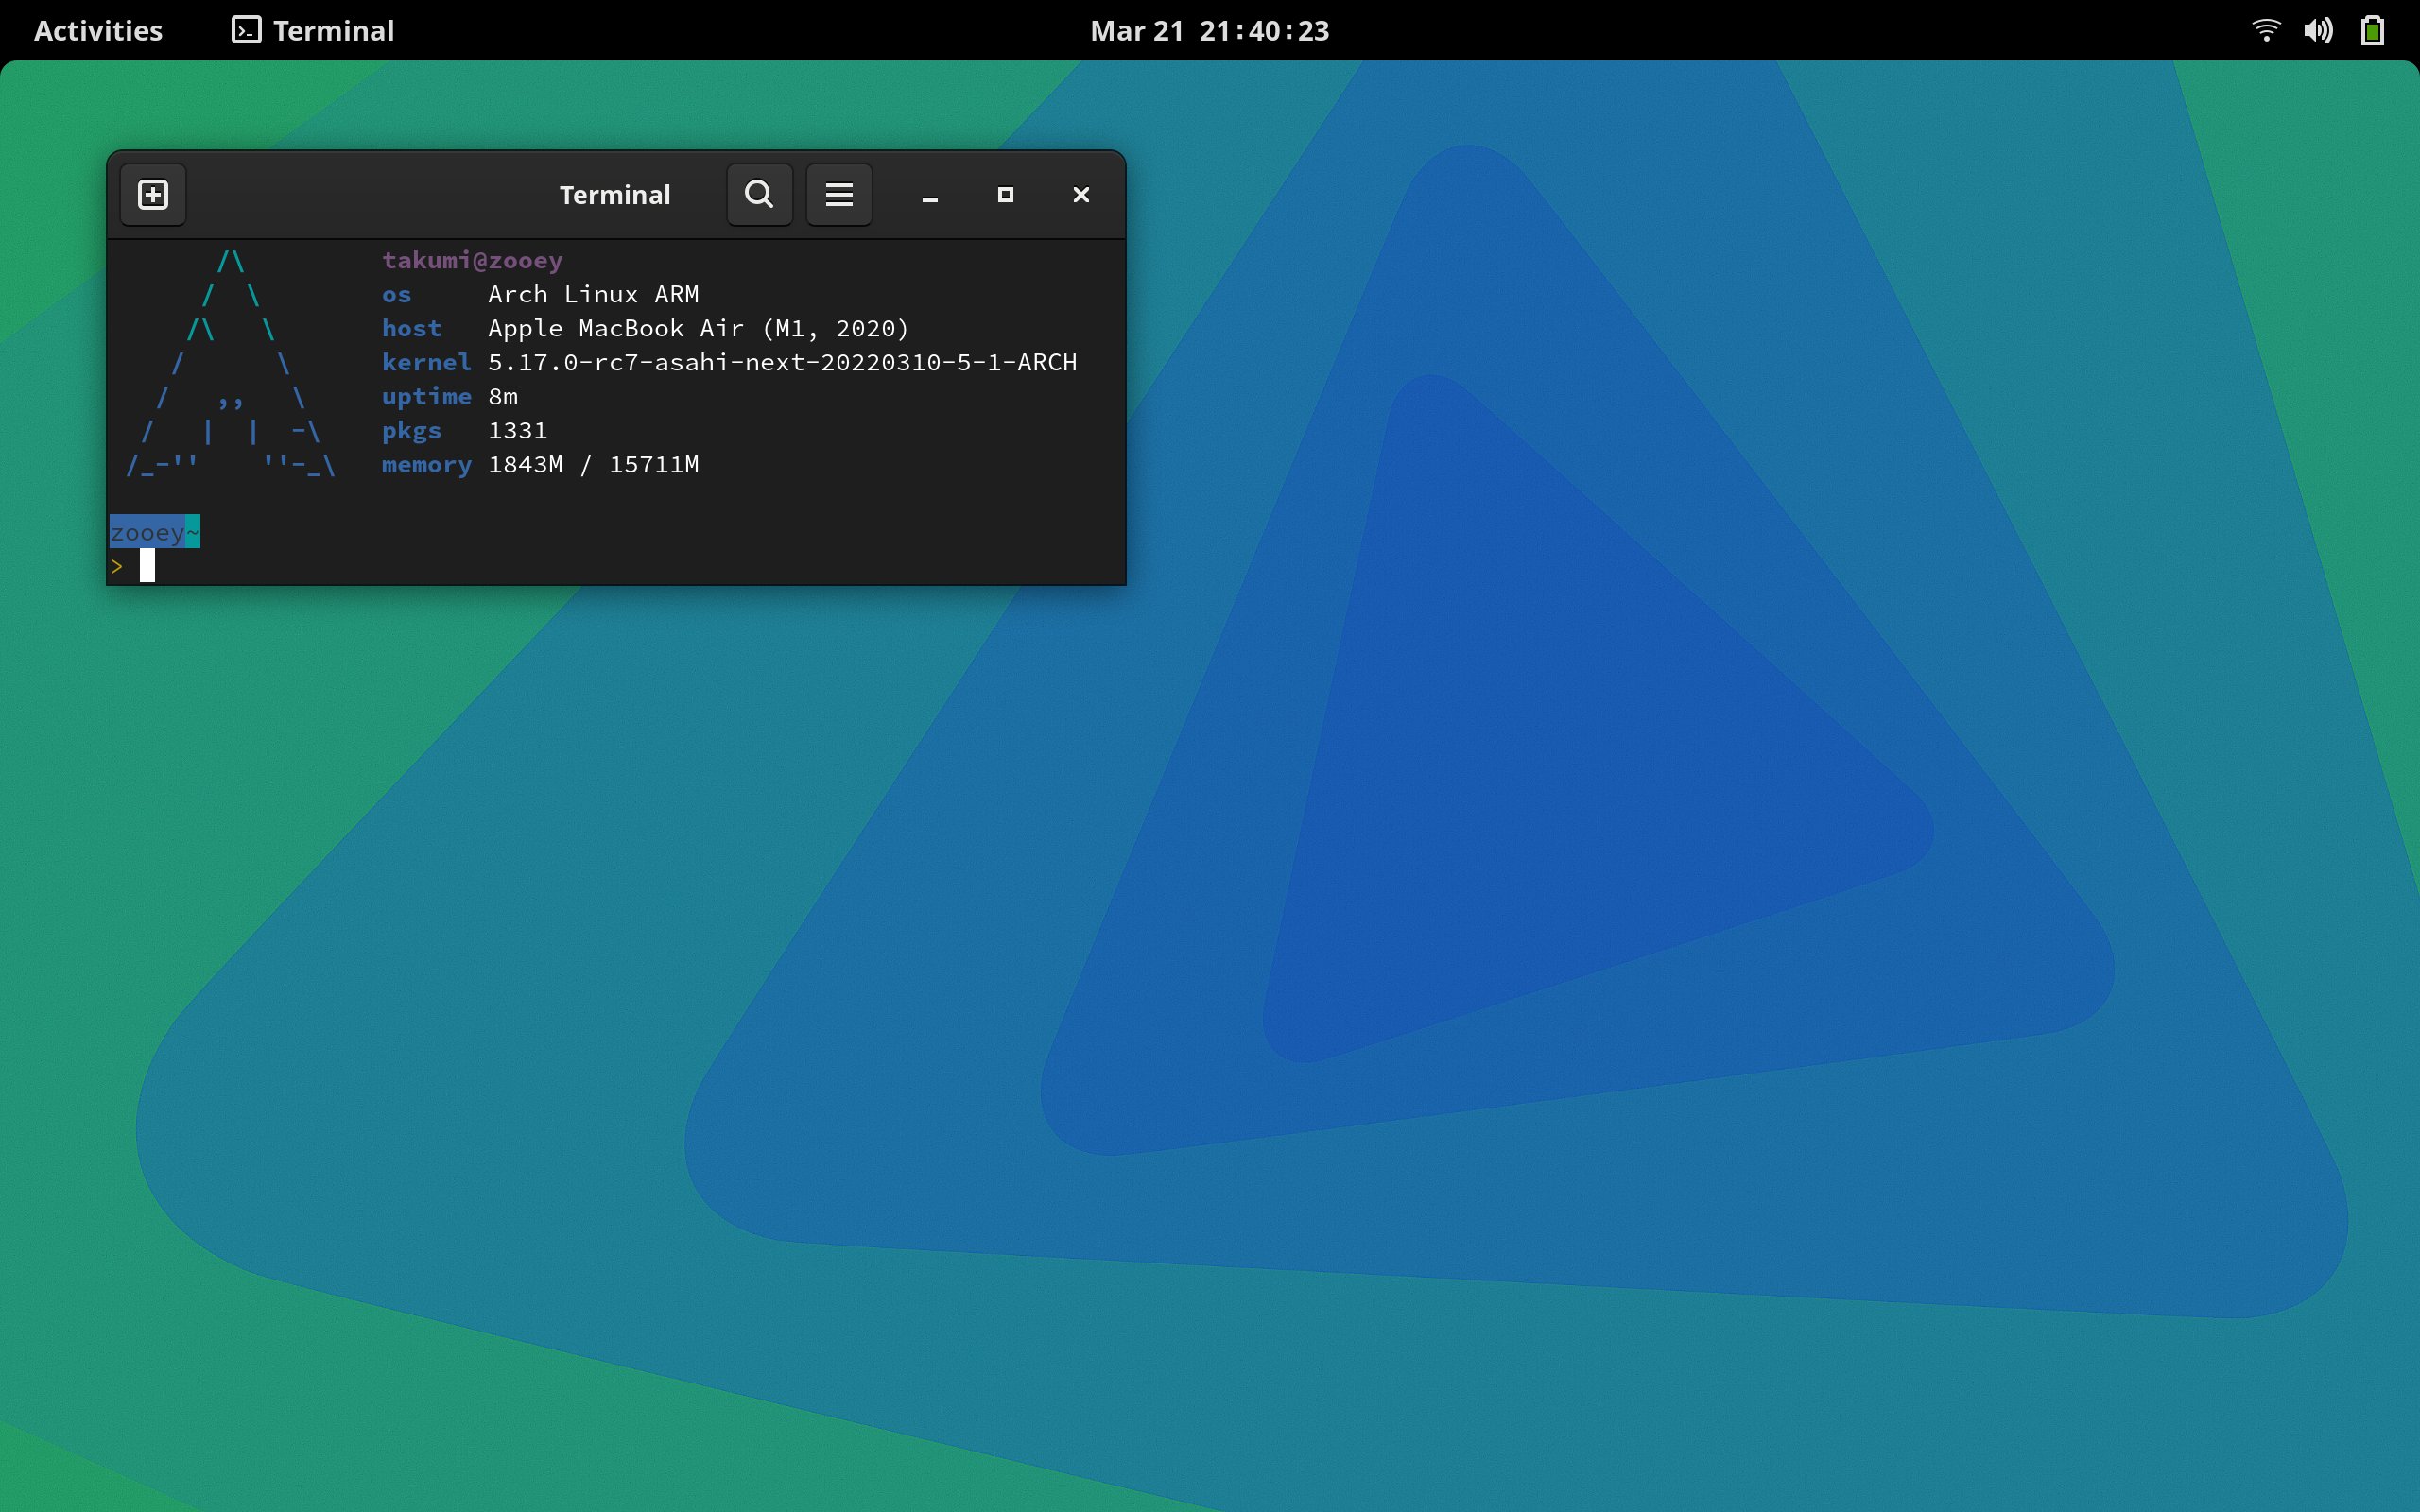This screenshot has width=2420, height=1512.
Task: Open the terminal hamburger menu
Action: point(839,195)
